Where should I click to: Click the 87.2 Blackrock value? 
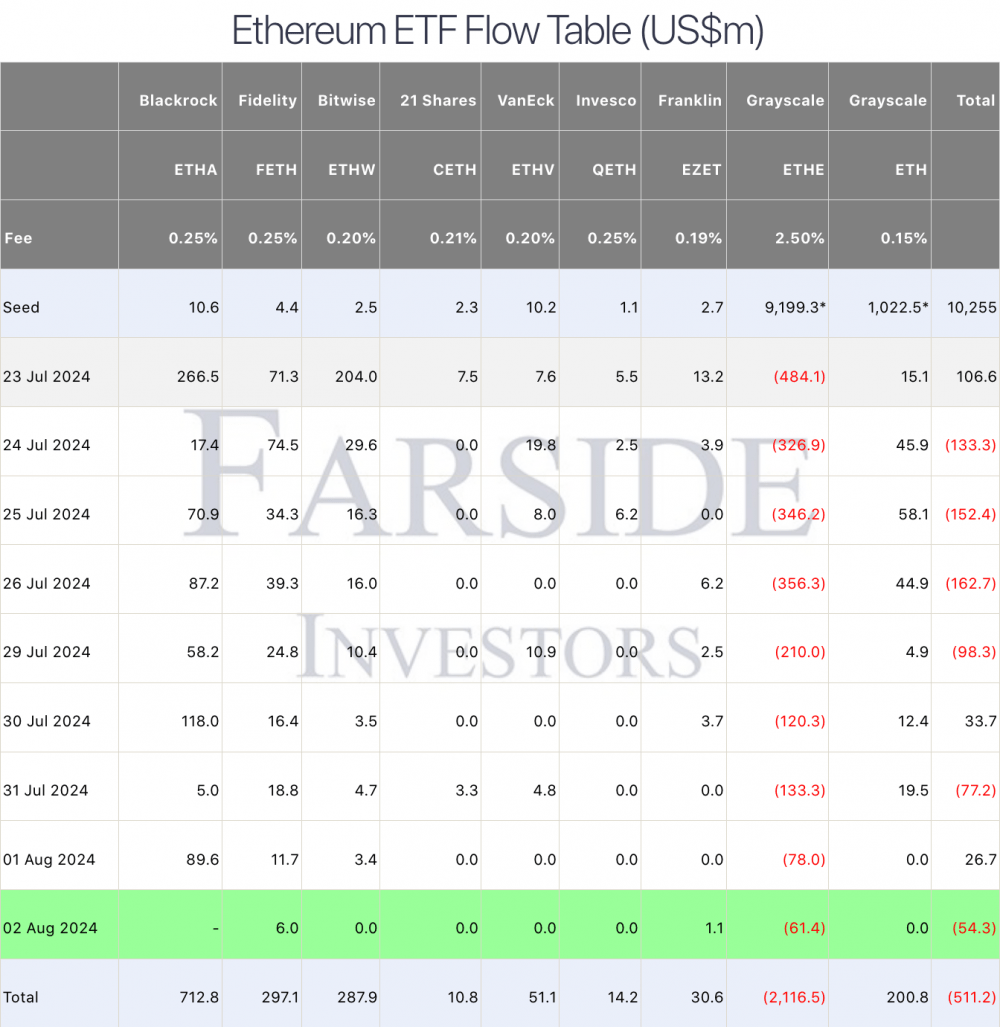click(204, 584)
